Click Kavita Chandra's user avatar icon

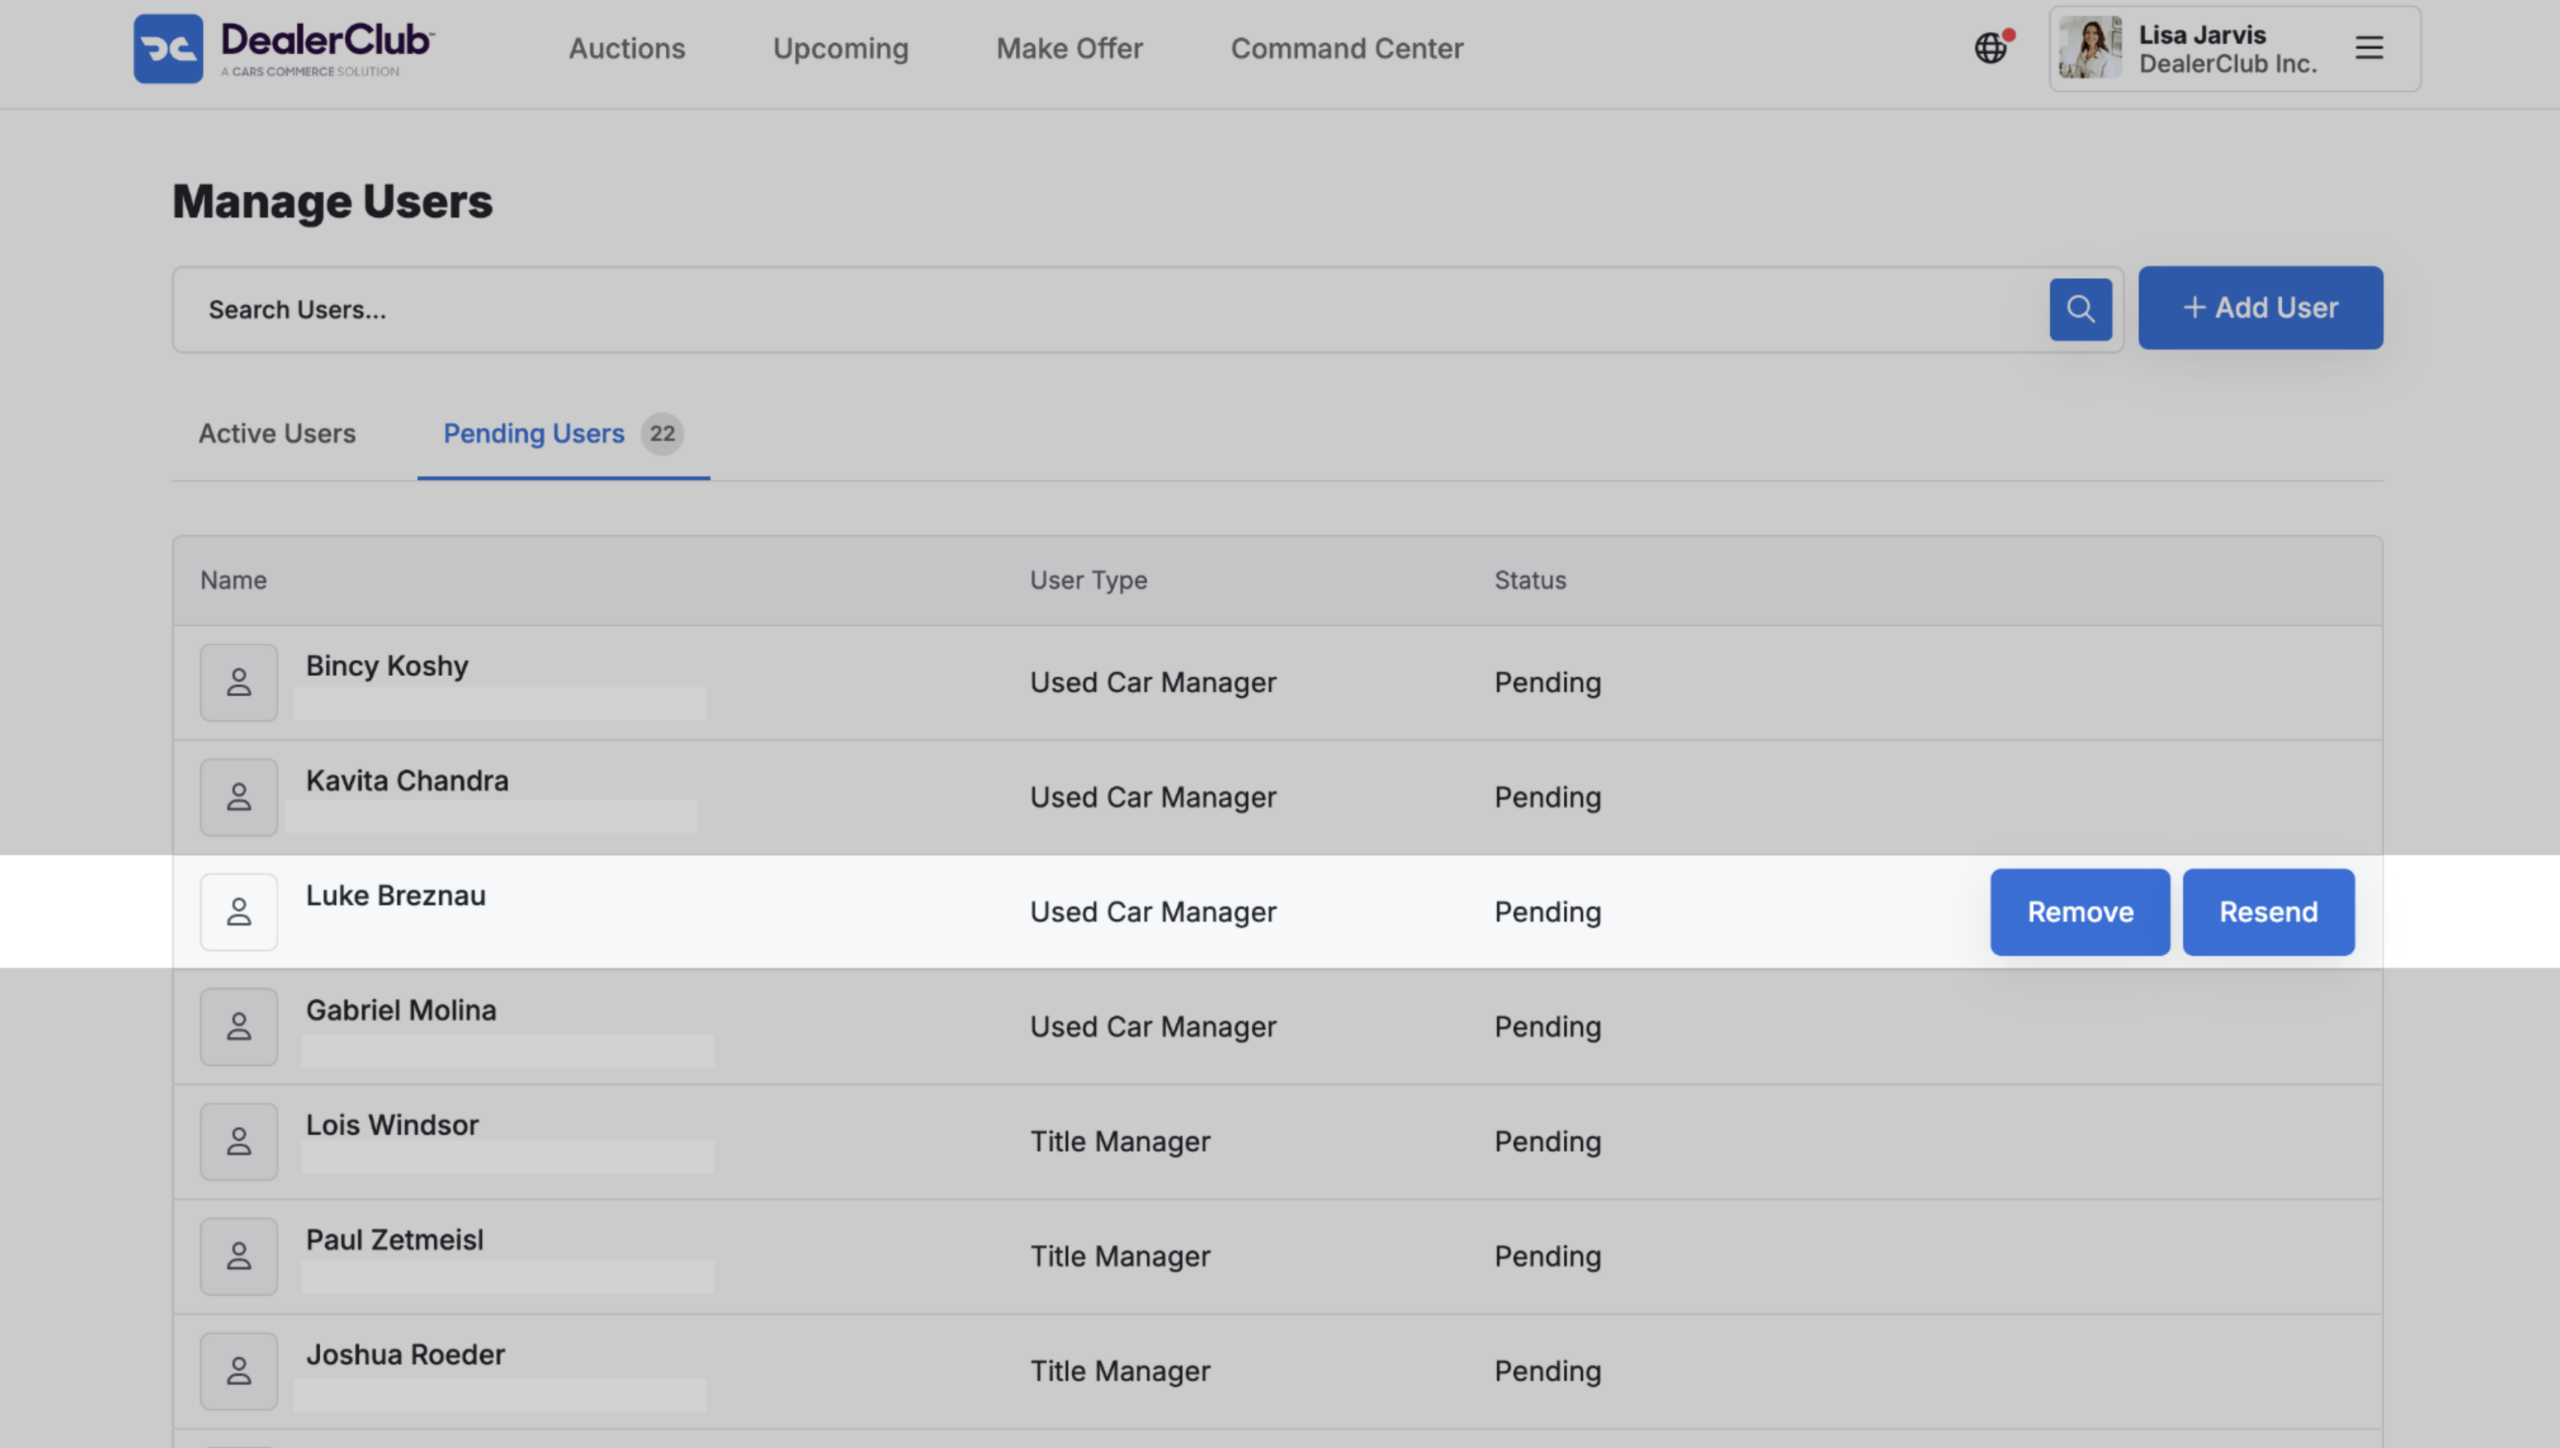click(238, 797)
